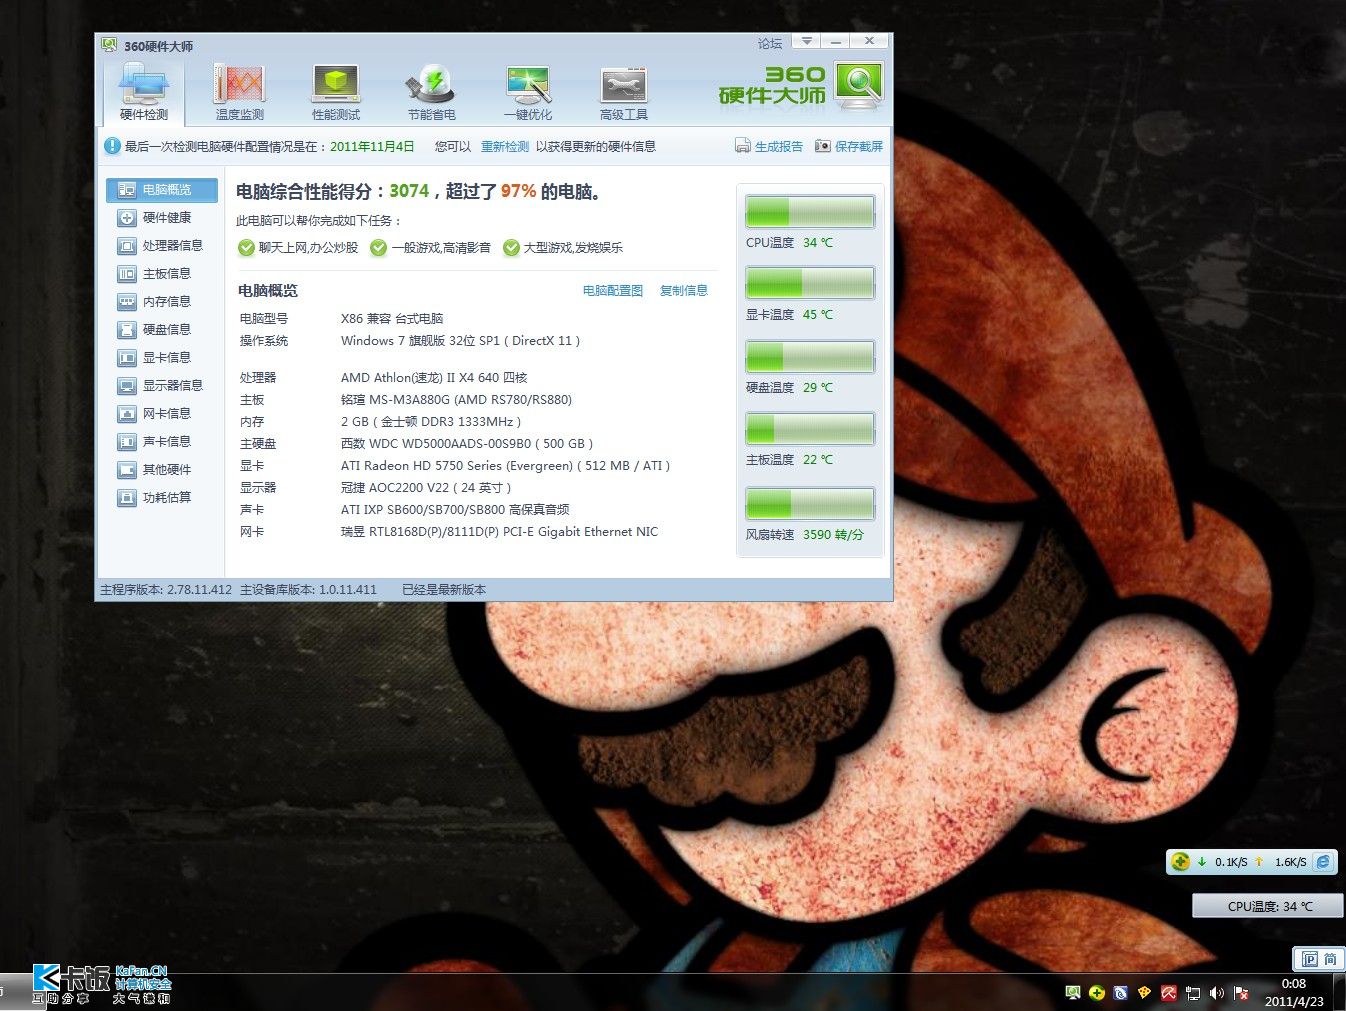Click the detection date 2011年11月4日
Viewport: 1346px width, 1011px height.
pyautogui.click(x=372, y=146)
